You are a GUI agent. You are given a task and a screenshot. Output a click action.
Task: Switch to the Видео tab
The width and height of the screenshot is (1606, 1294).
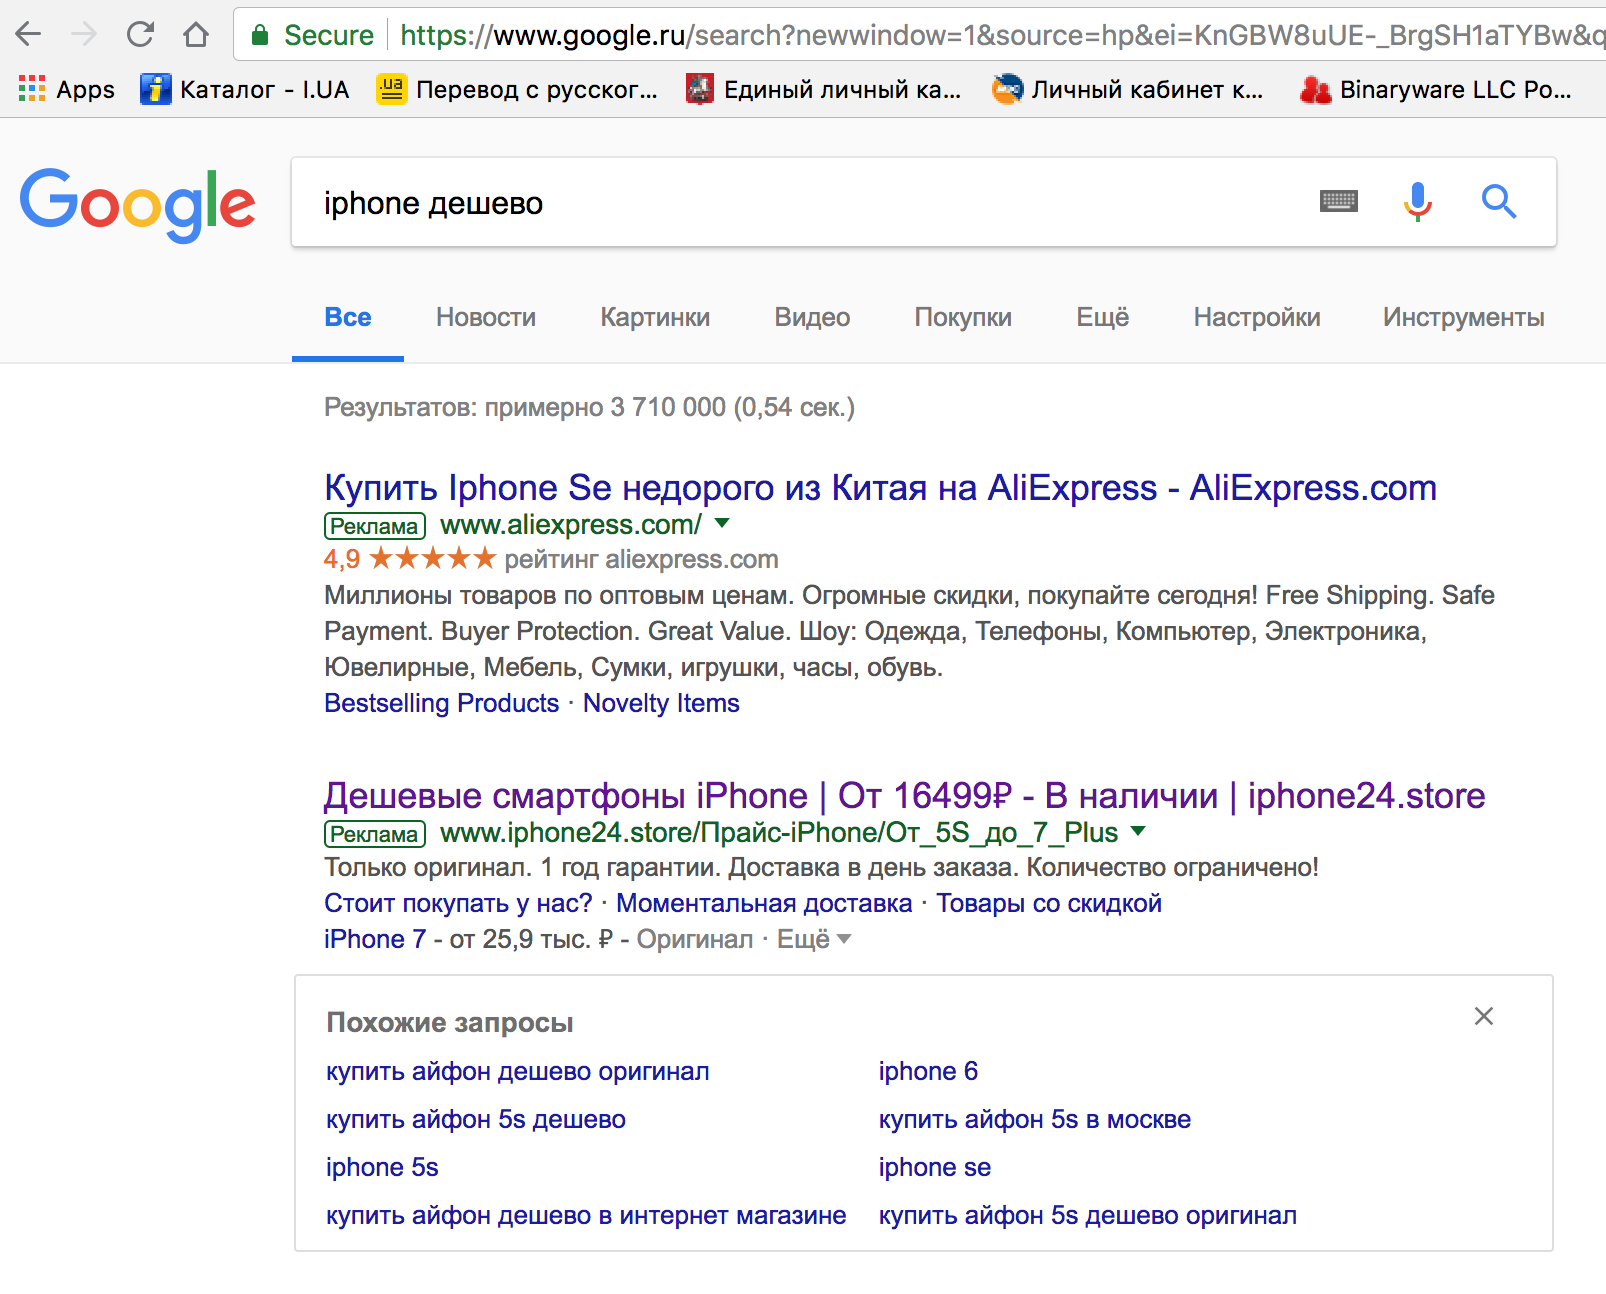(812, 318)
